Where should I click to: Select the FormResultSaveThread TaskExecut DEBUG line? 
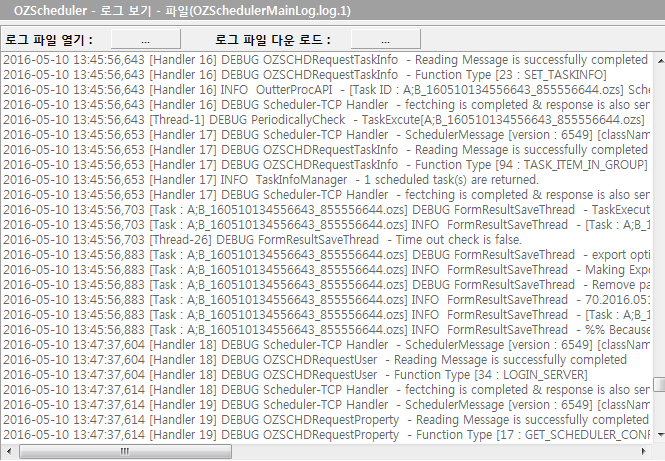(327, 210)
